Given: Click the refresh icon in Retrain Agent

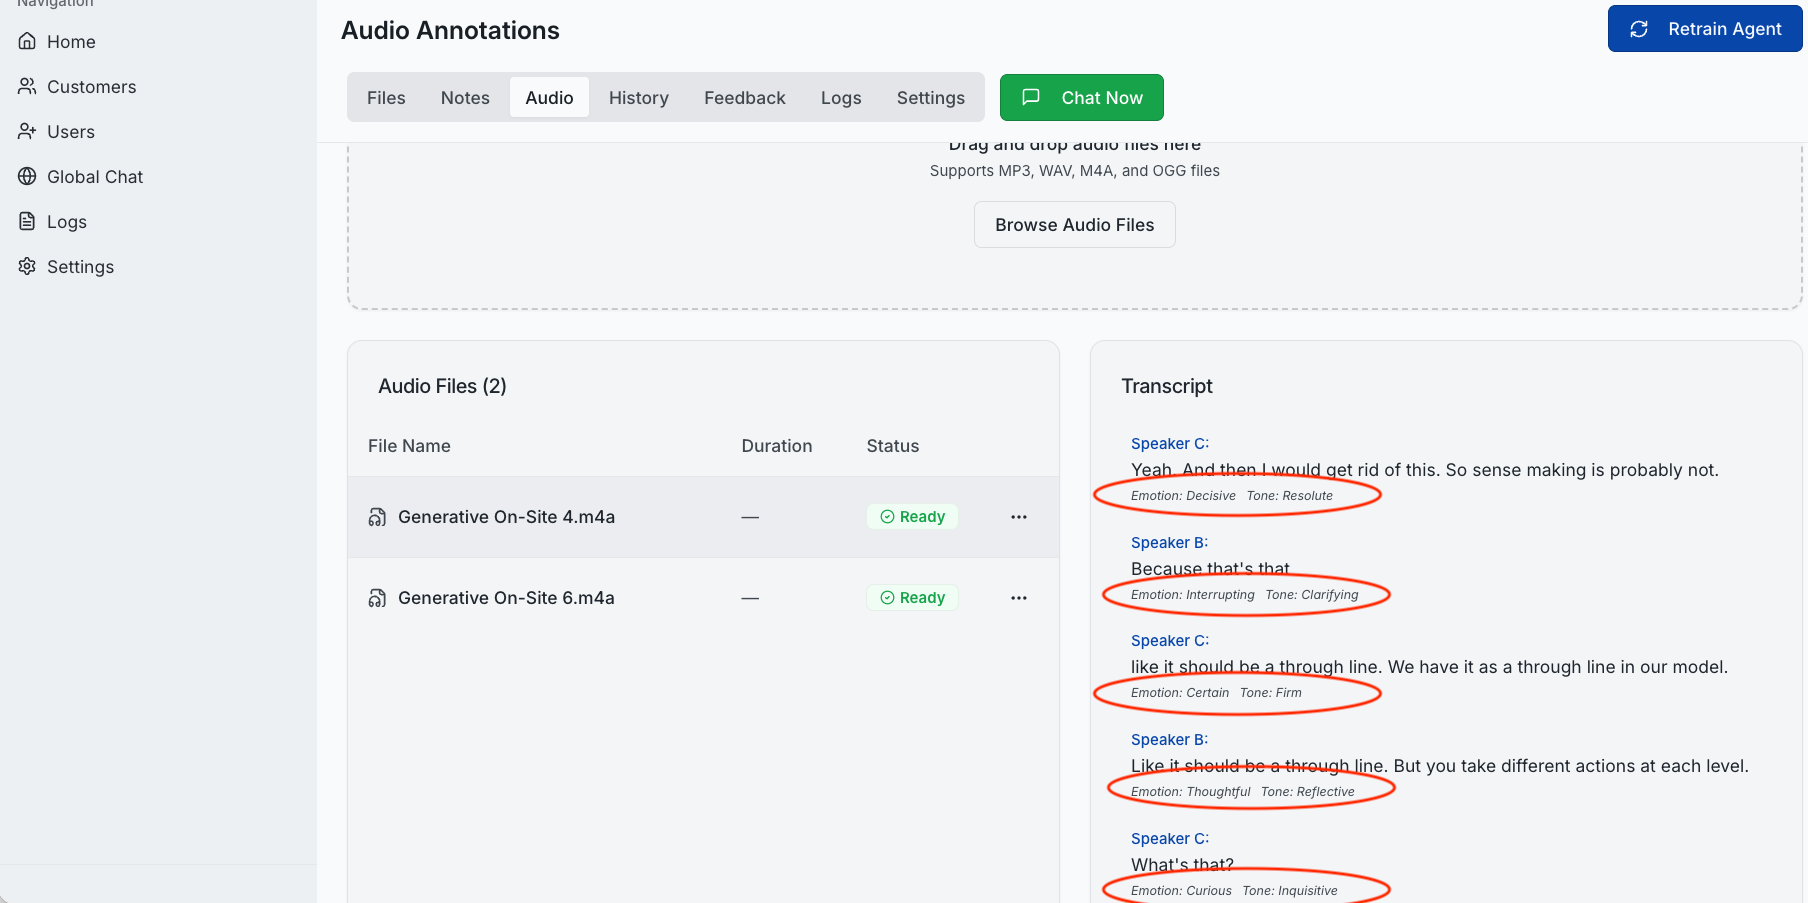Looking at the screenshot, I should click(1639, 29).
